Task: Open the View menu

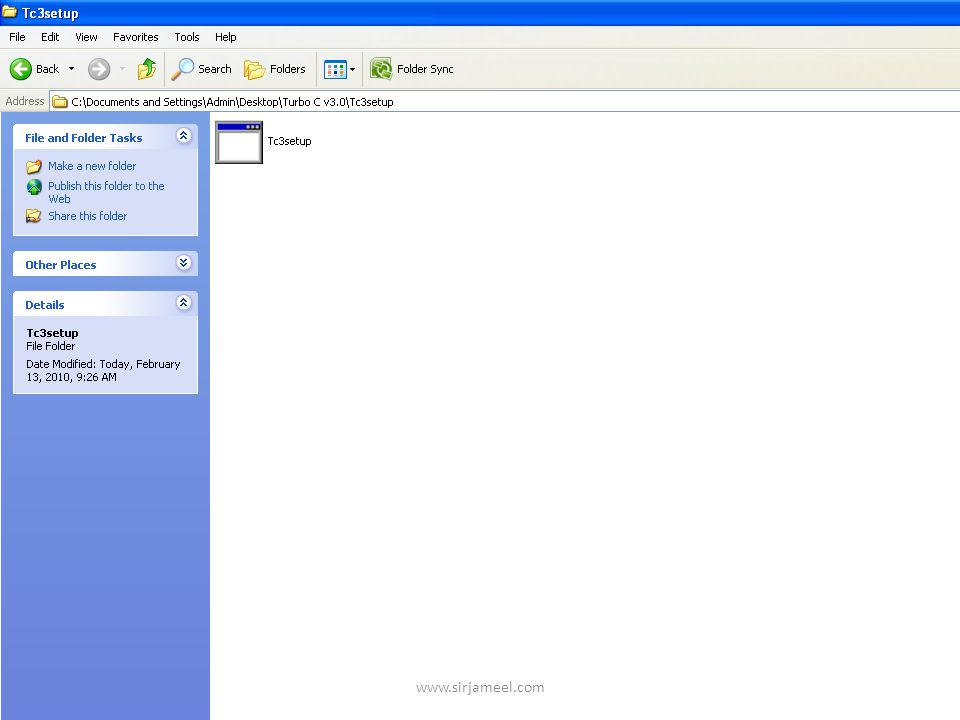Action: point(86,37)
